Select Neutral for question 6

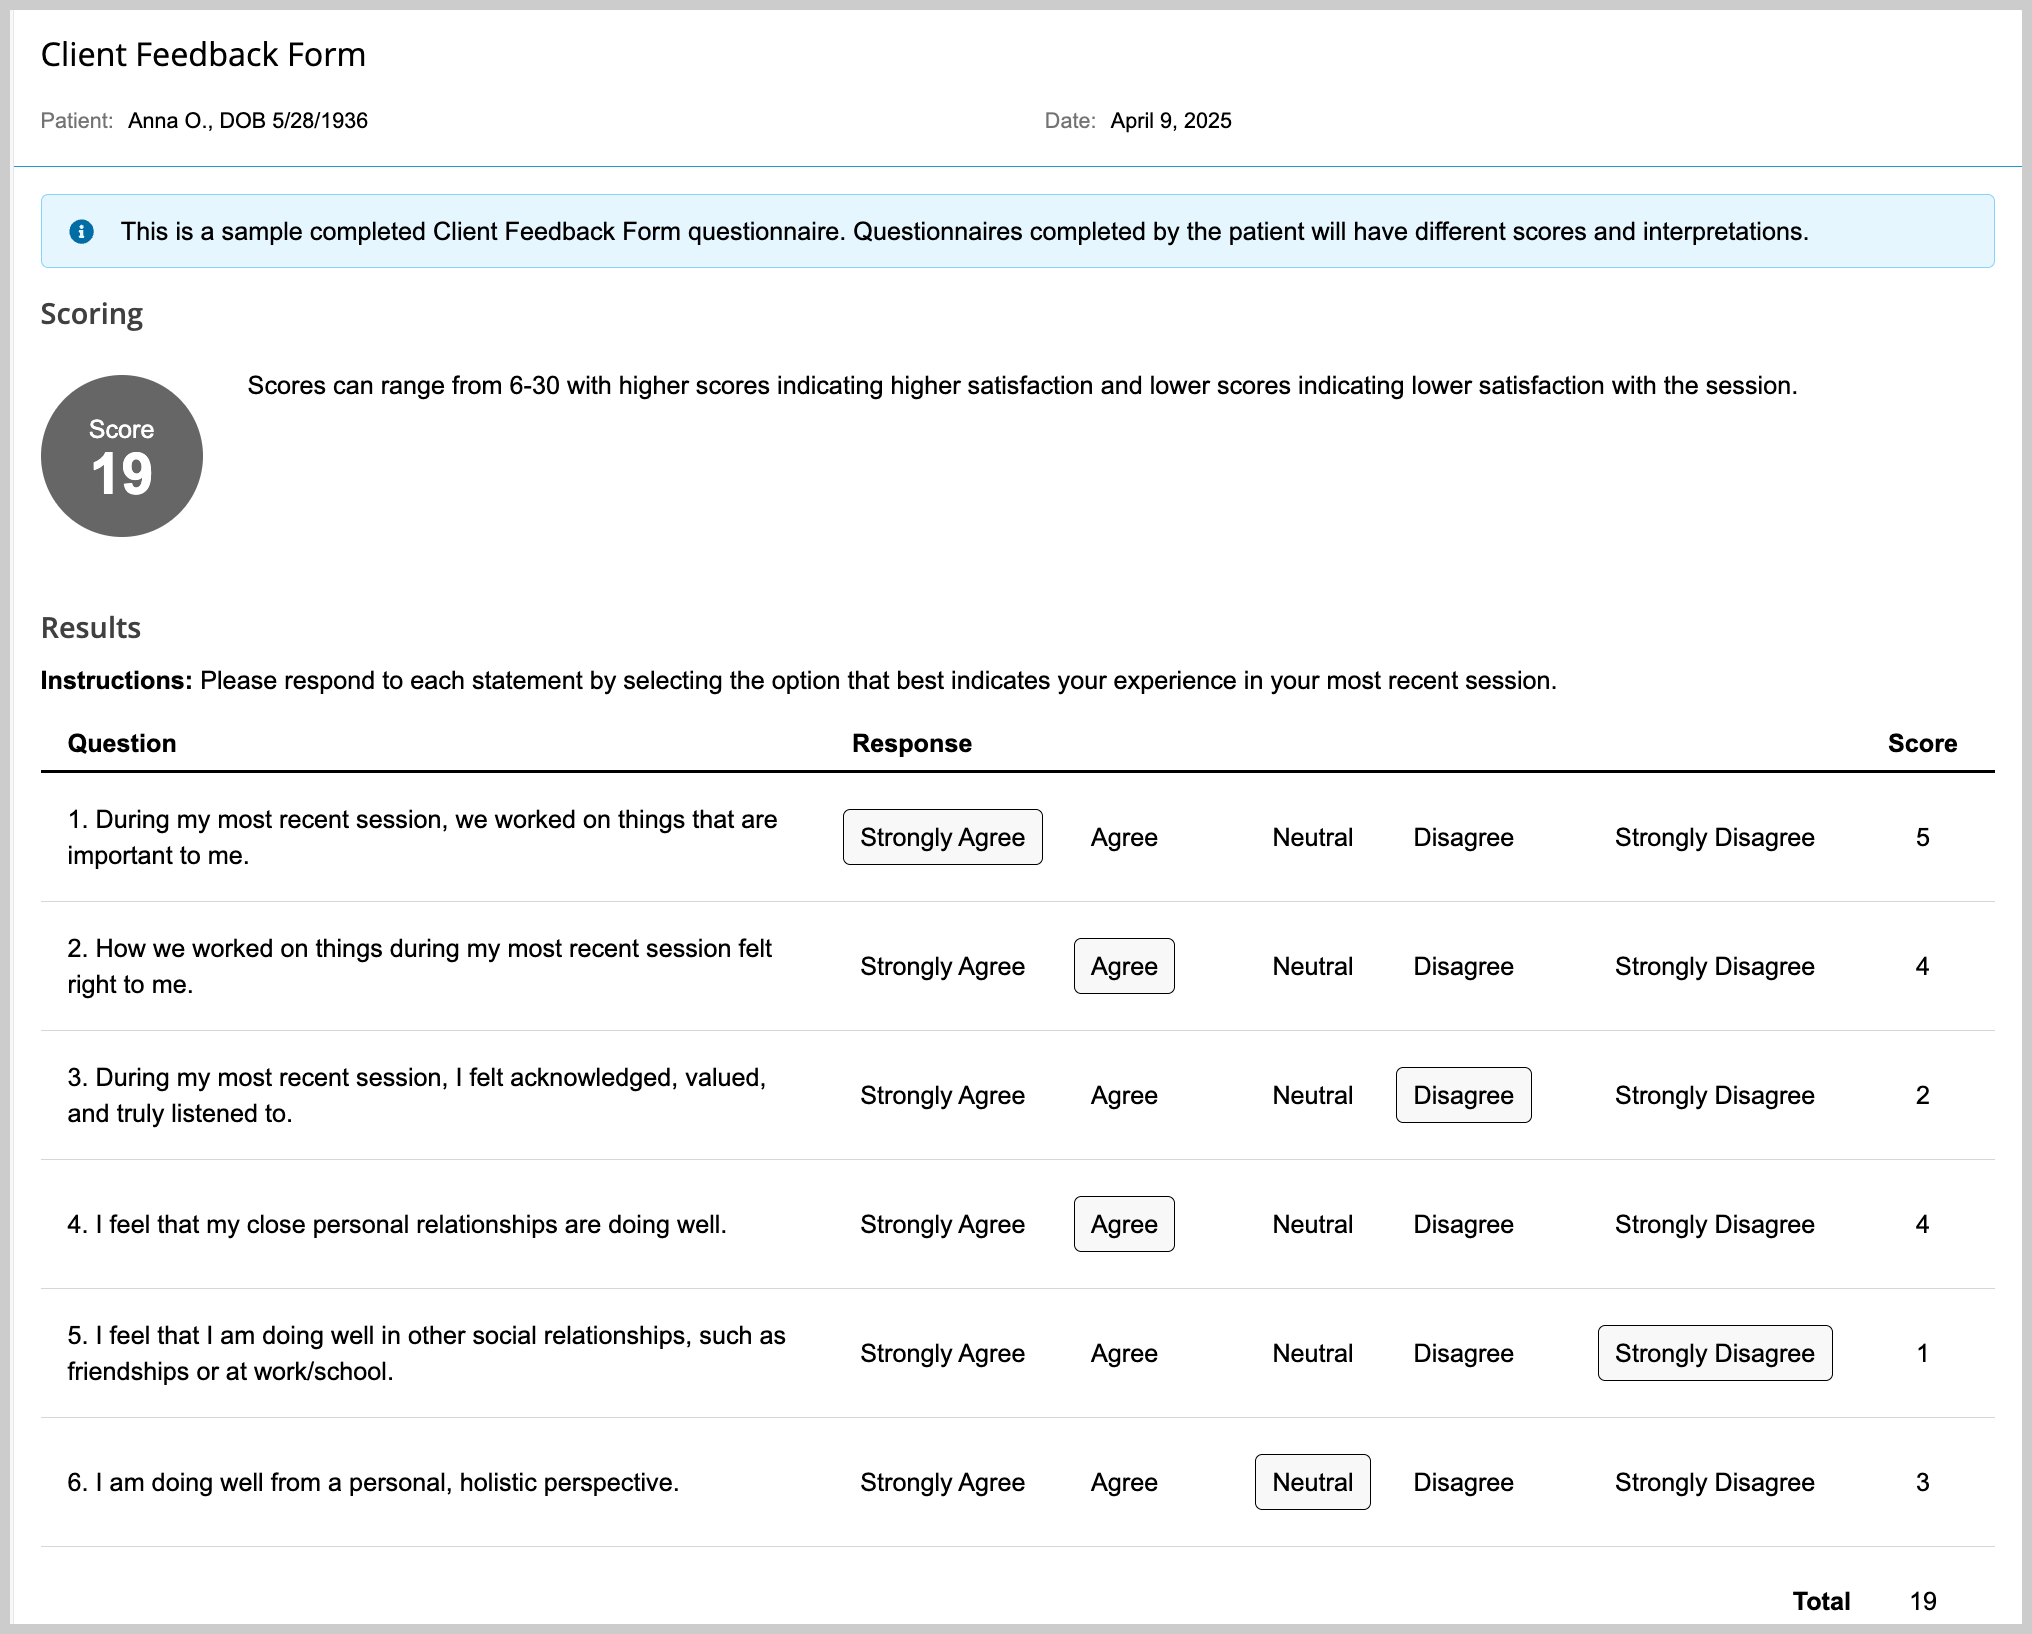point(1312,1482)
